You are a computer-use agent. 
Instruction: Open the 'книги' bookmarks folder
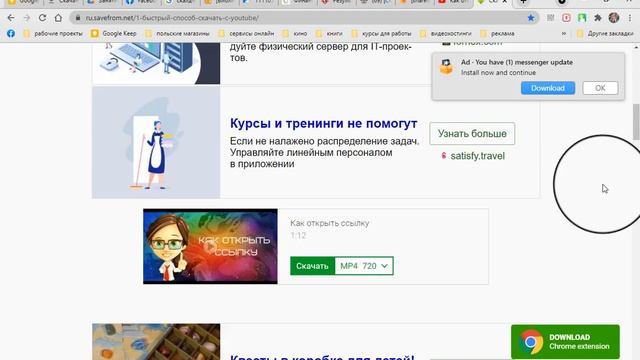pos(329,33)
